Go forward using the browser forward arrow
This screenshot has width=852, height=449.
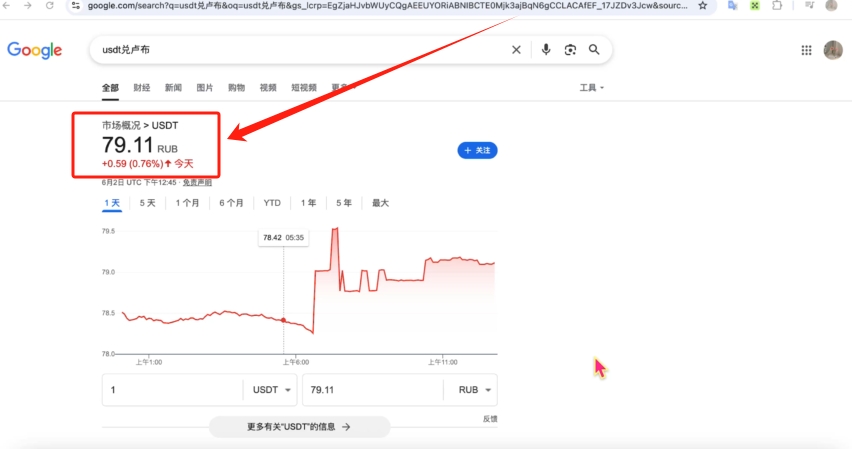coord(27,5)
